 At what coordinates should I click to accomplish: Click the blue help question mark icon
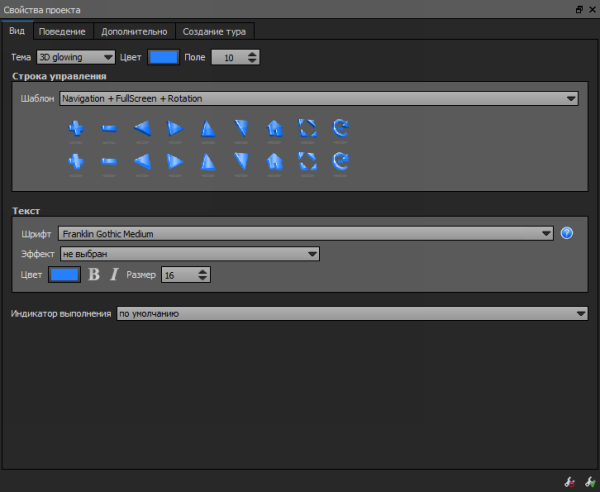pyautogui.click(x=567, y=233)
